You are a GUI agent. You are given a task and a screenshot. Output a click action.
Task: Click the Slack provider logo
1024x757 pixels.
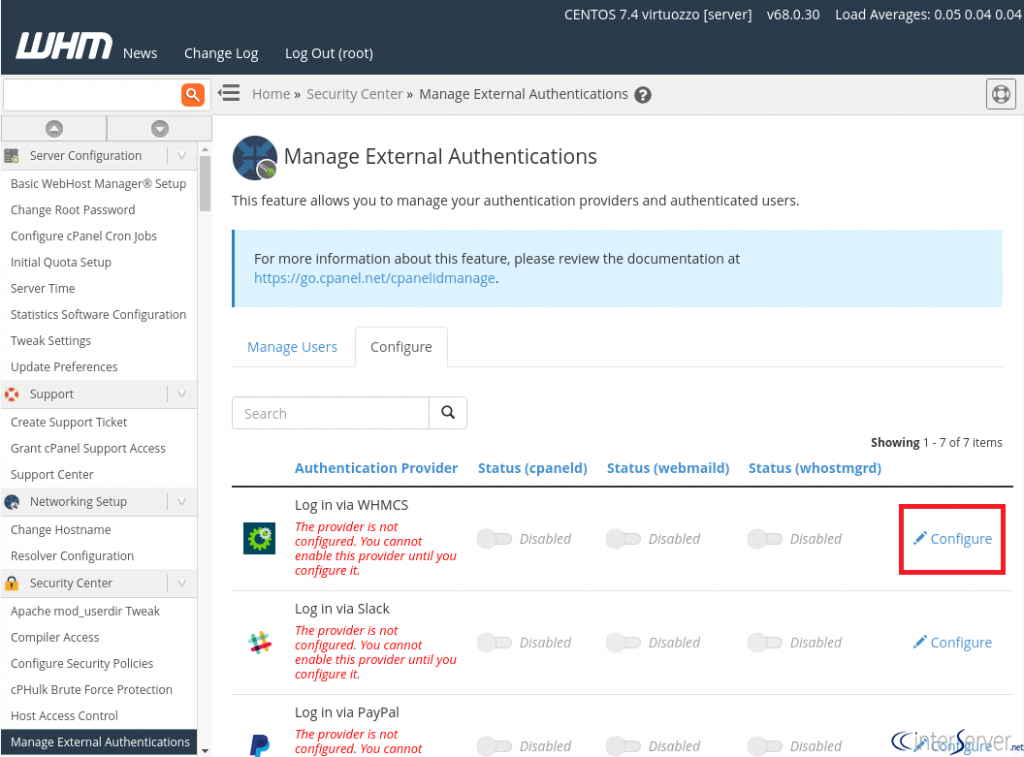[259, 643]
